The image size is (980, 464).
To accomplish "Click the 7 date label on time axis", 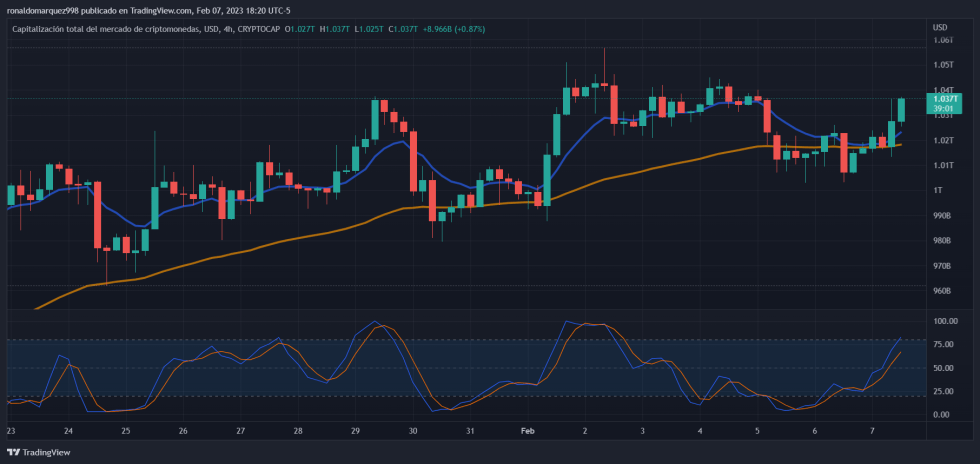I will (872, 431).
